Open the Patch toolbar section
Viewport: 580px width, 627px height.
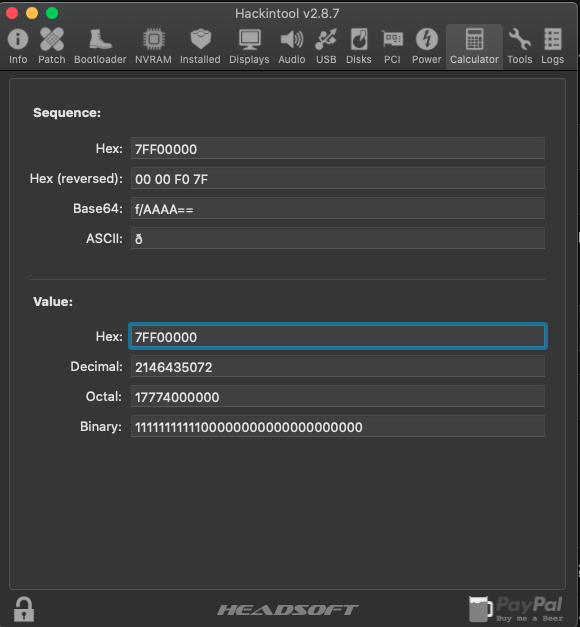click(x=52, y=46)
